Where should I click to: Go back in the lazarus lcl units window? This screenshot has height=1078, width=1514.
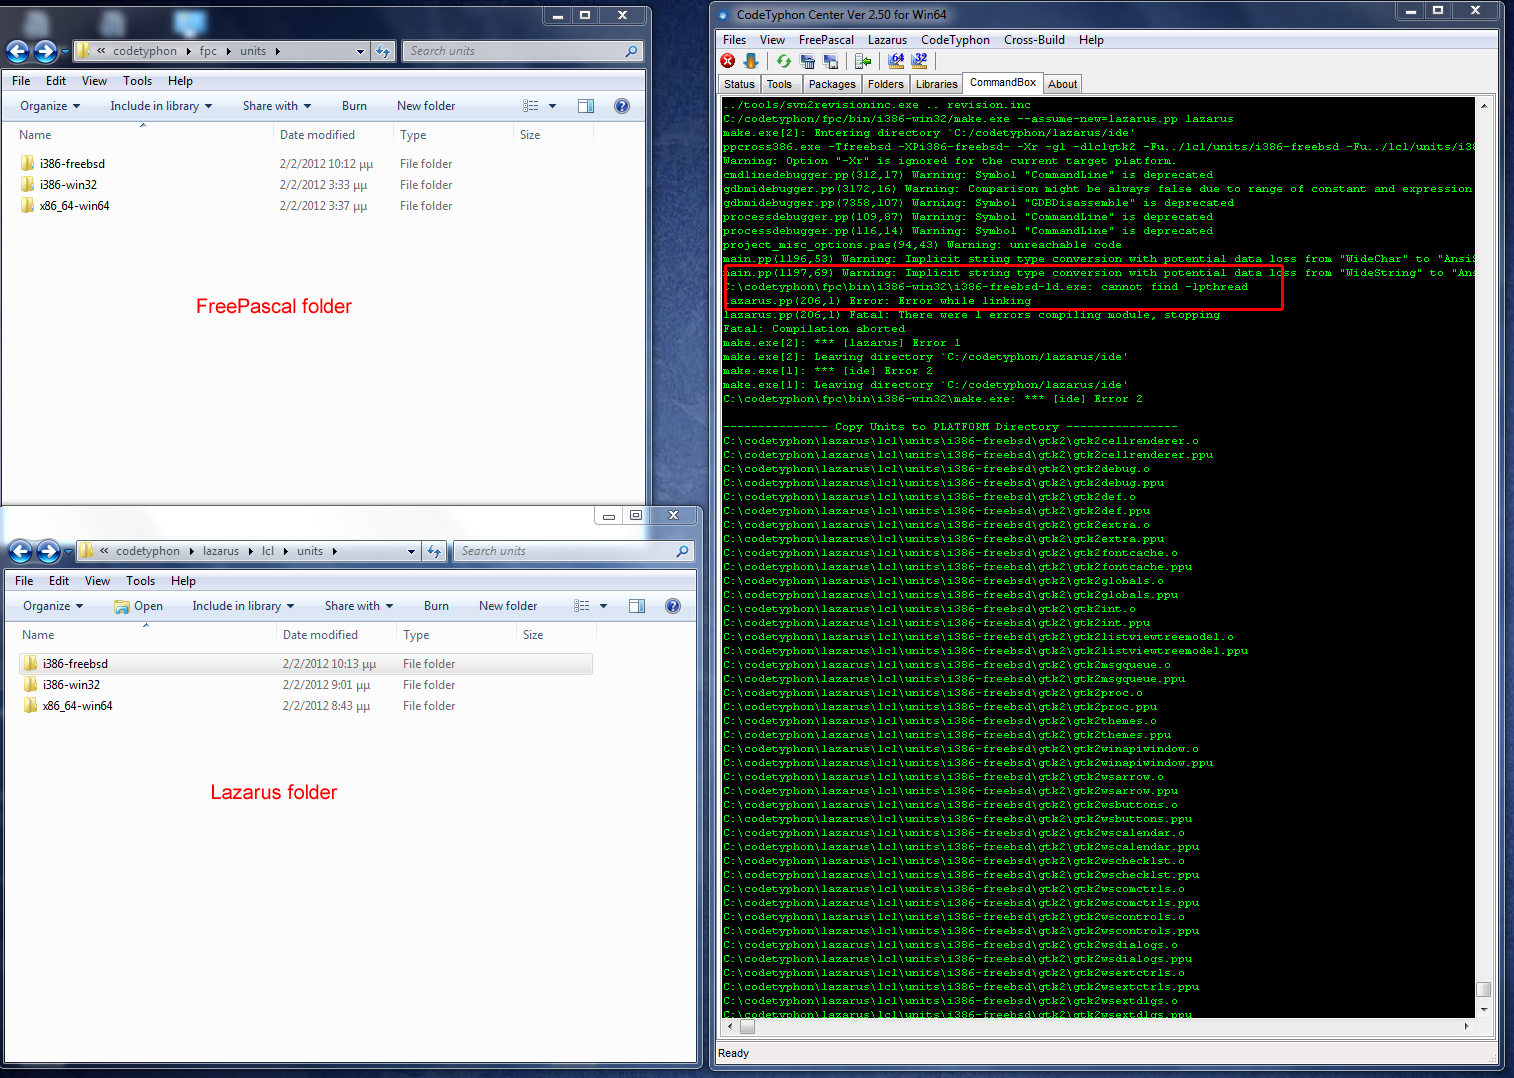pos(21,551)
